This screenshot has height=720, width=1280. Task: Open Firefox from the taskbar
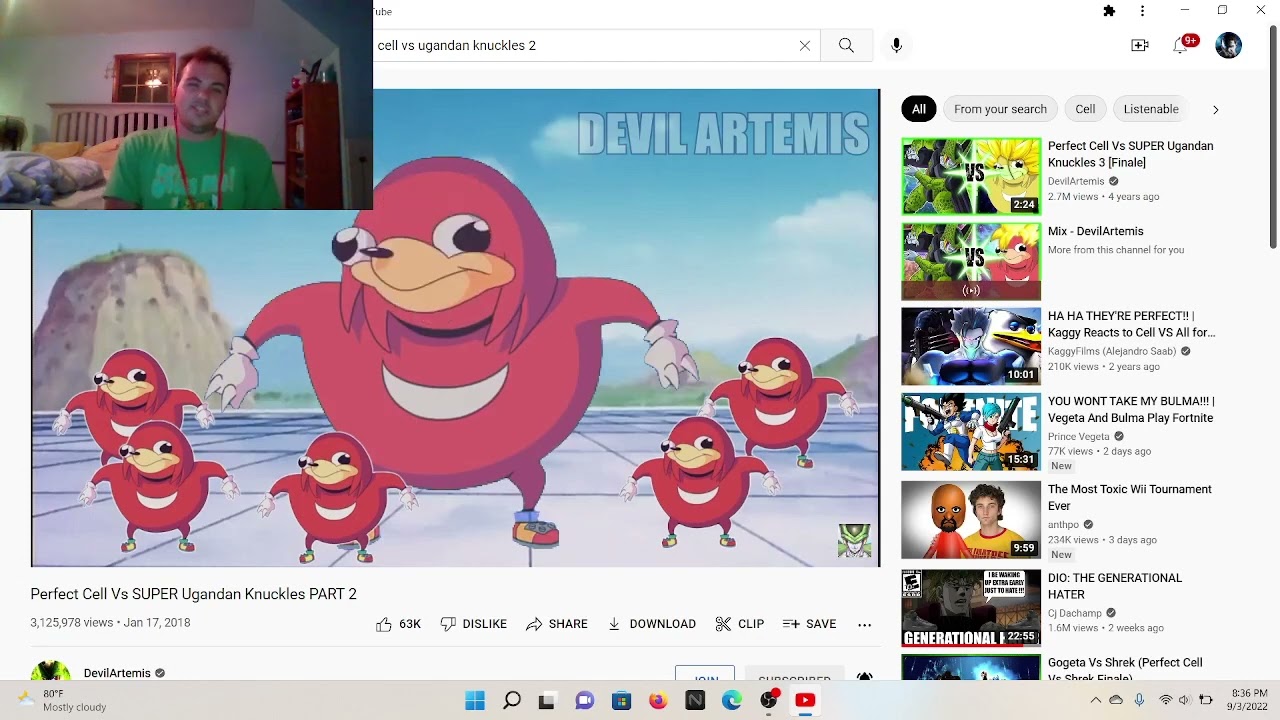click(x=658, y=701)
